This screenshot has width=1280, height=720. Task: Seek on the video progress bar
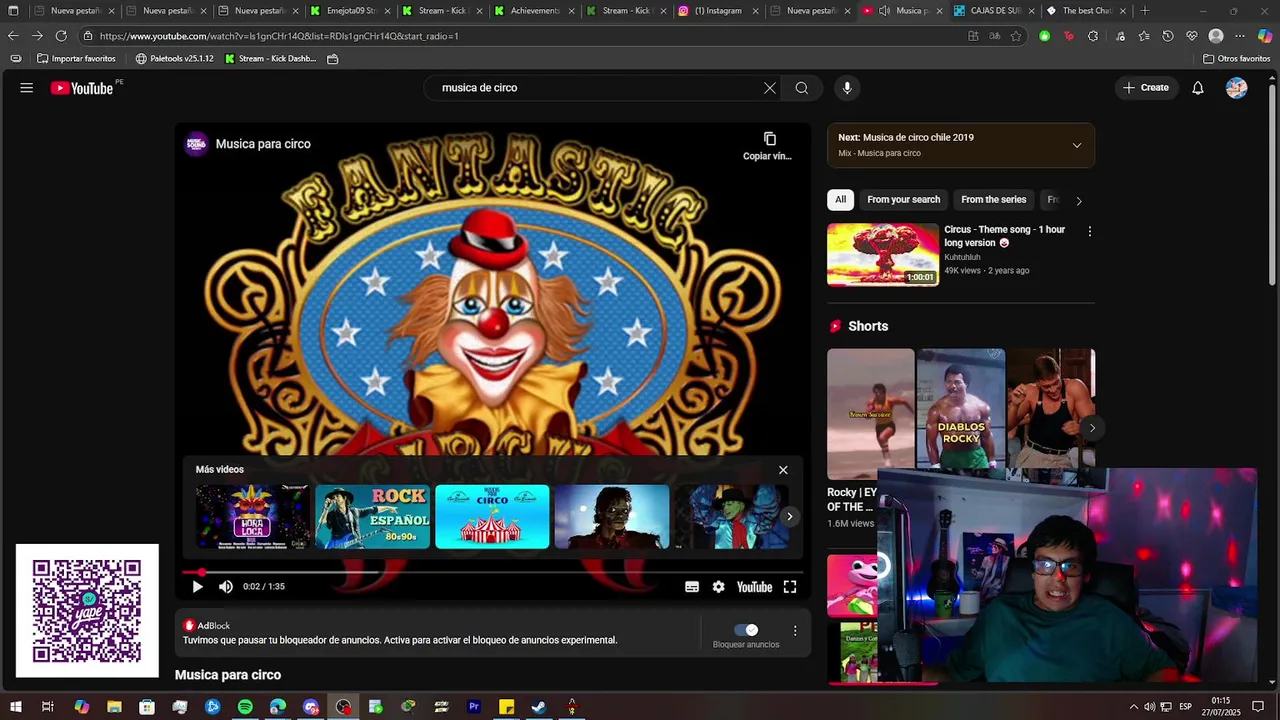(x=492, y=572)
